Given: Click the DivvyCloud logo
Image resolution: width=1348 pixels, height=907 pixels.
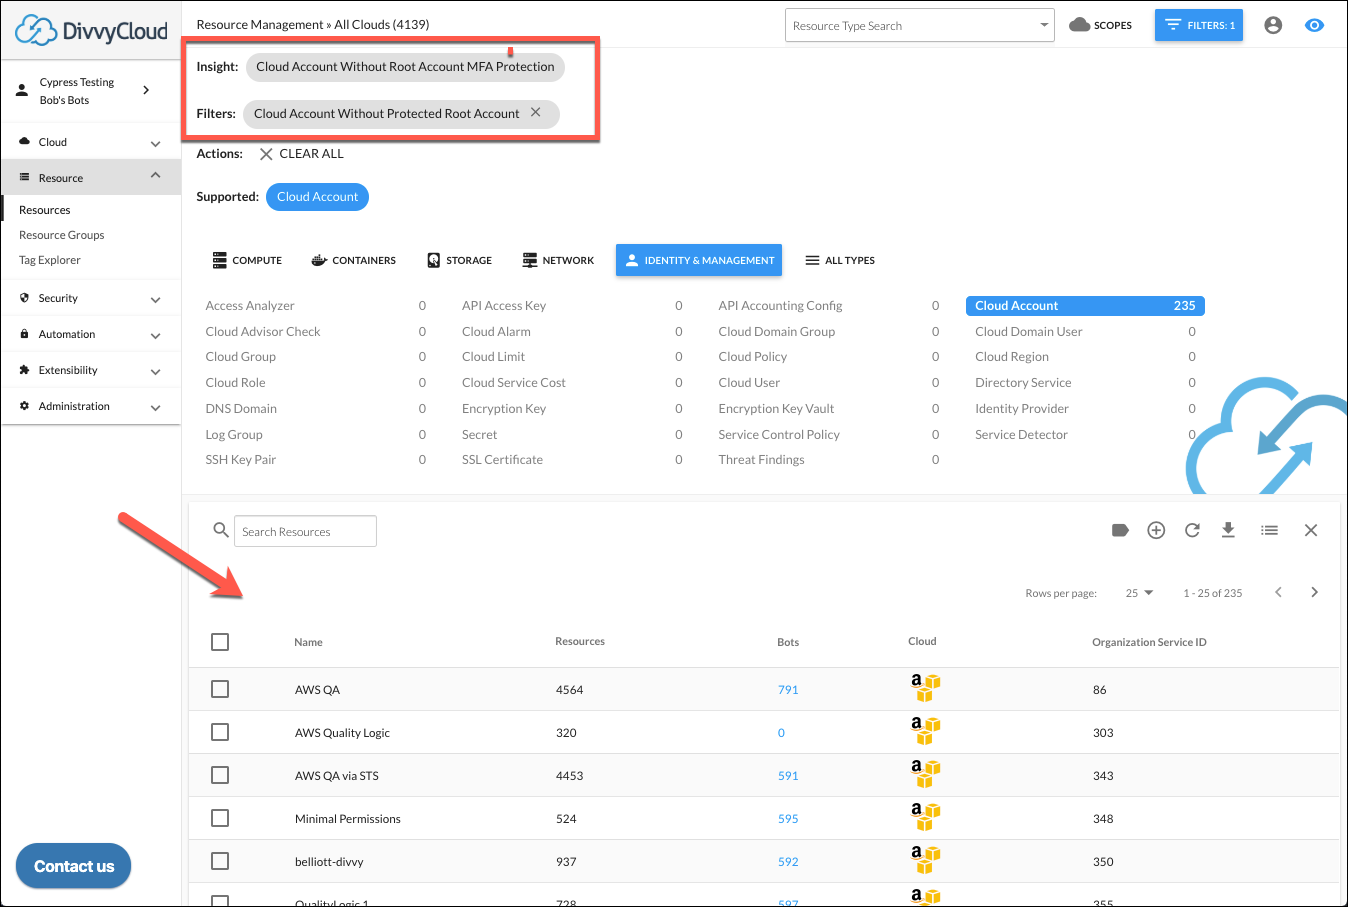Looking at the screenshot, I should [x=91, y=31].
